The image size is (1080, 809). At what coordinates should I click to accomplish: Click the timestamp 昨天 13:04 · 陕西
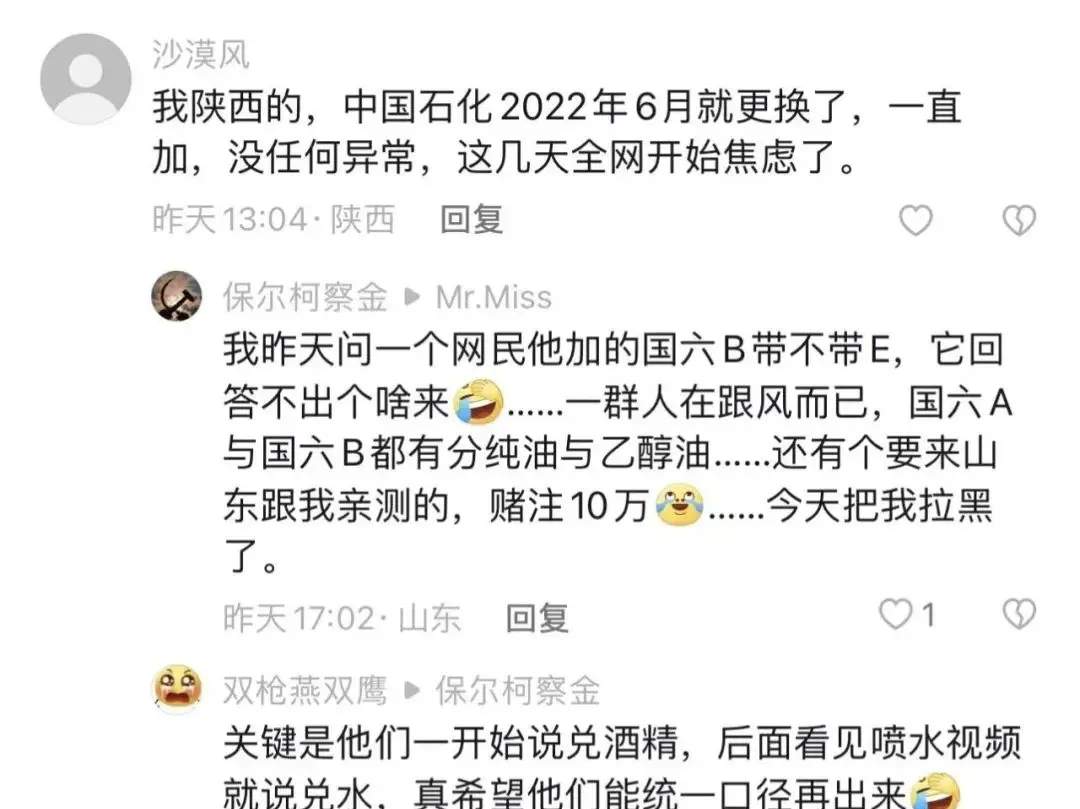[x=273, y=220]
